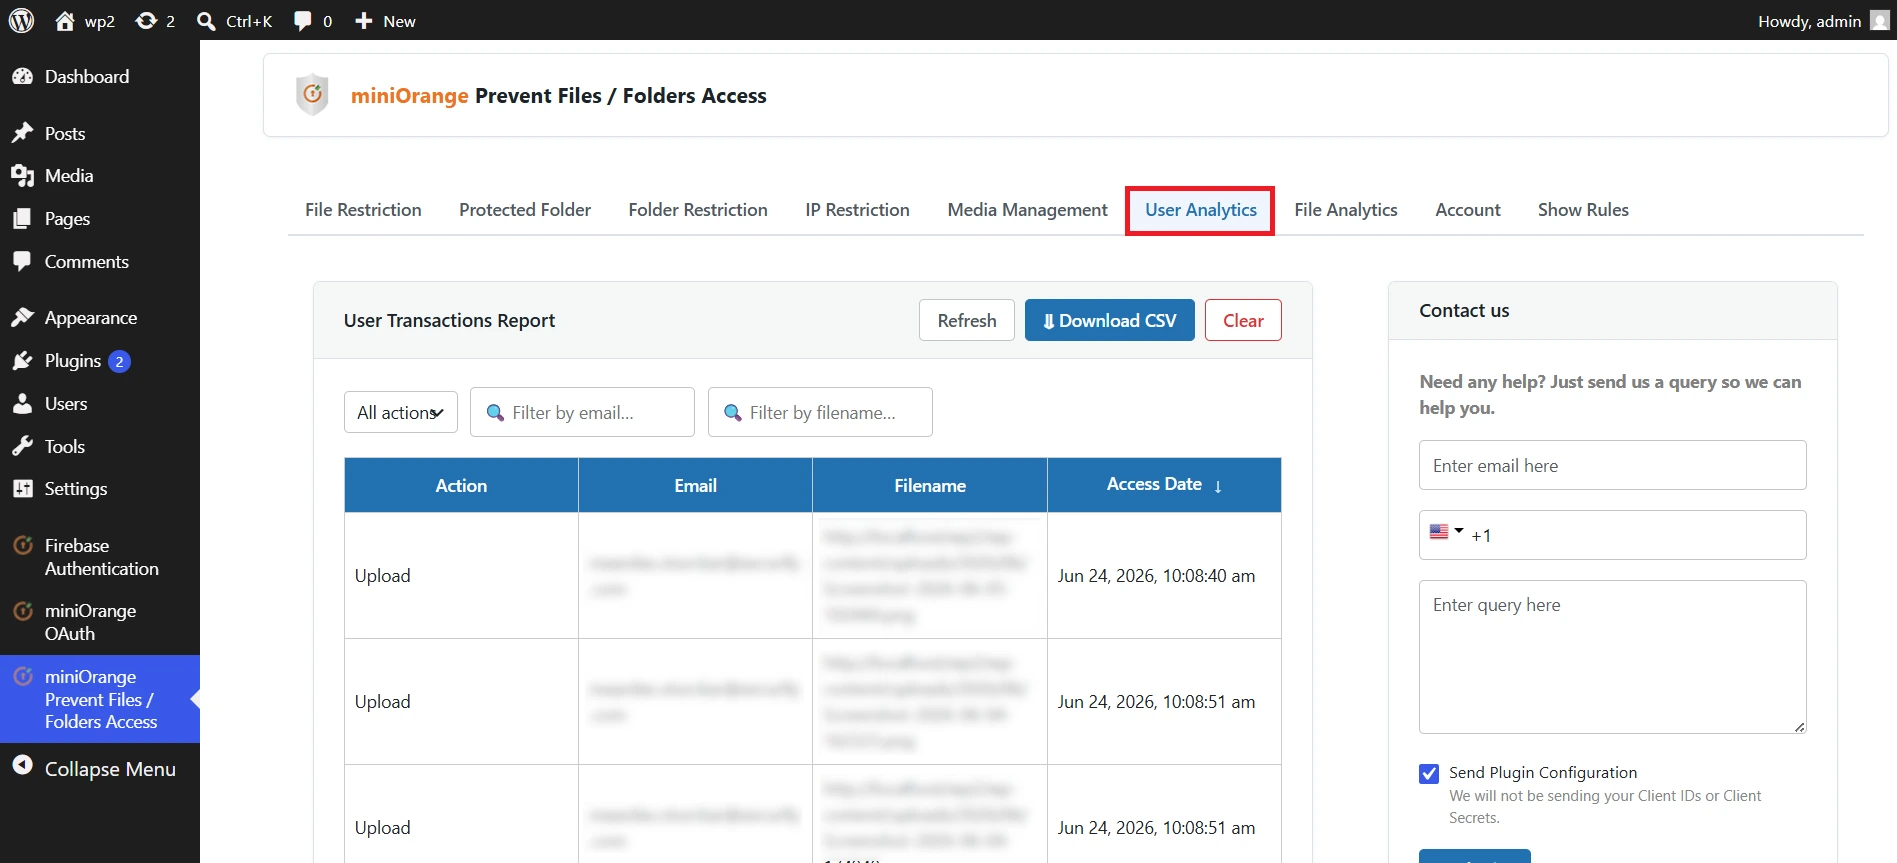This screenshot has width=1897, height=863.
Task: Open the wp2 site home icon
Action: [x=65, y=20]
